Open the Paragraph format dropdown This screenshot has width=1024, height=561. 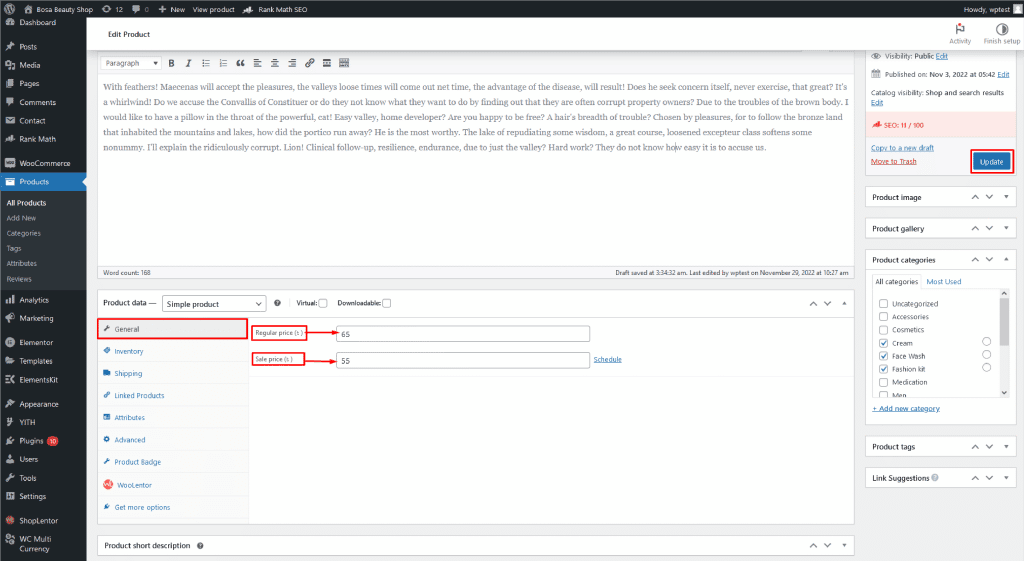(131, 63)
